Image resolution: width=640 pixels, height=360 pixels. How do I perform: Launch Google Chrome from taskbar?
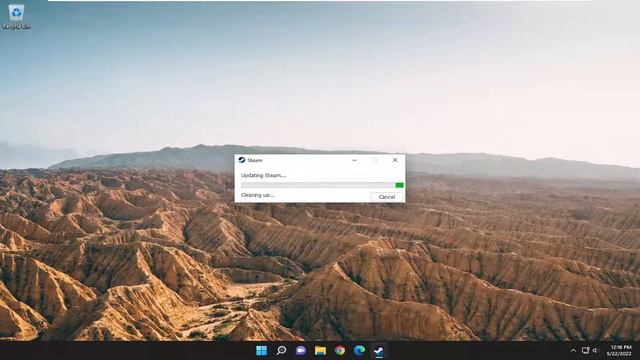point(340,351)
